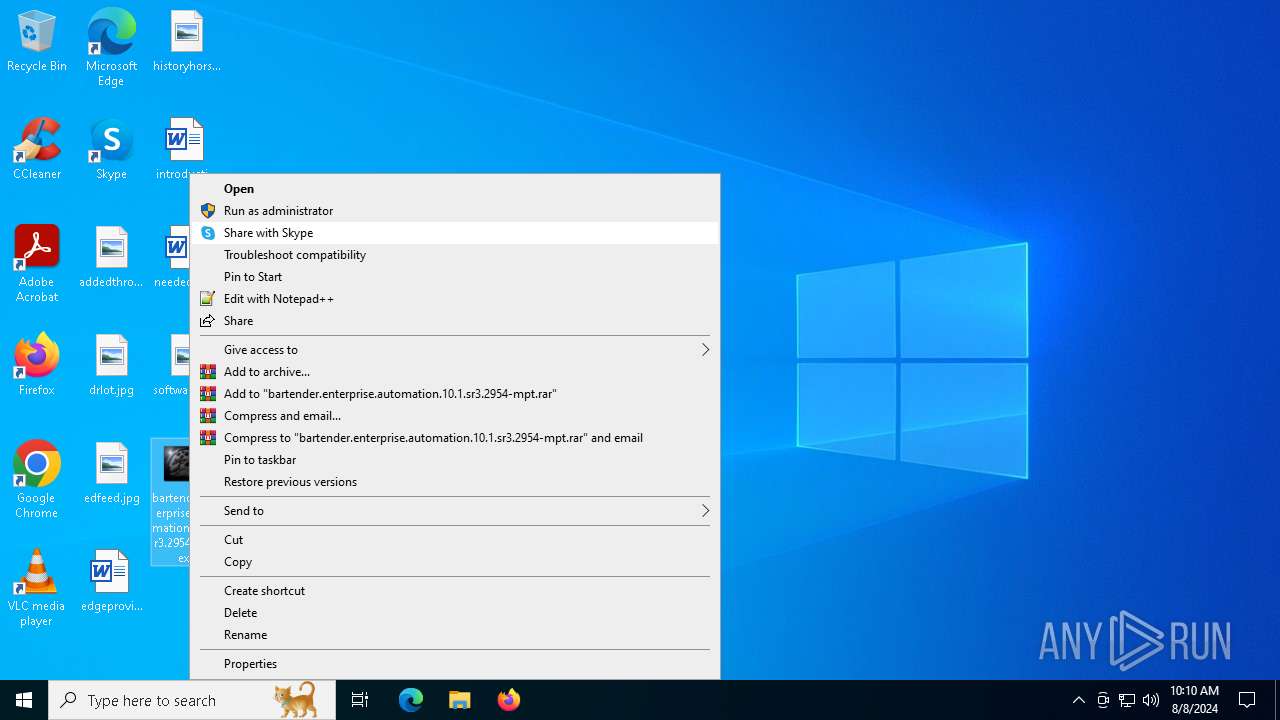Choose Share with Skype
Screen dimensions: 1280x720
click(x=455, y=233)
